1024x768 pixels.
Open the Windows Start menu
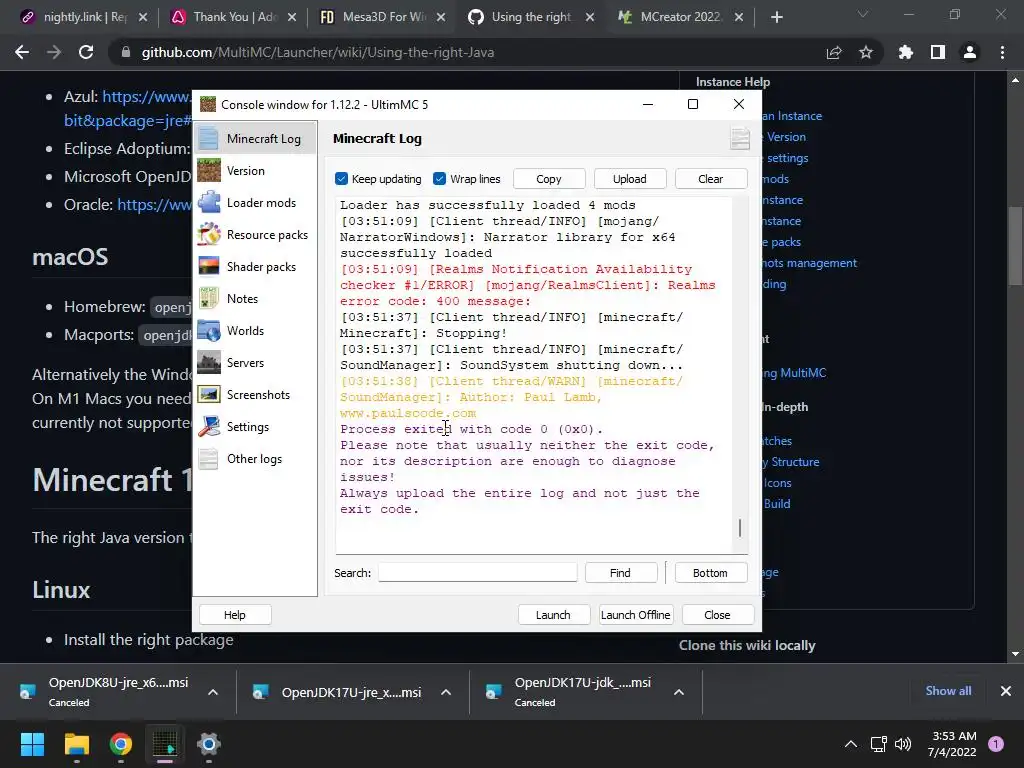32,744
